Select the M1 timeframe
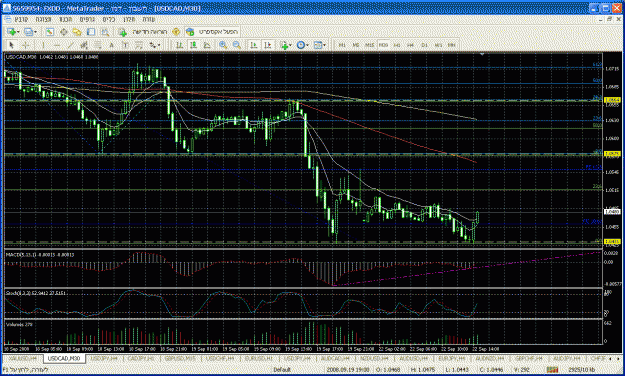 [342, 45]
